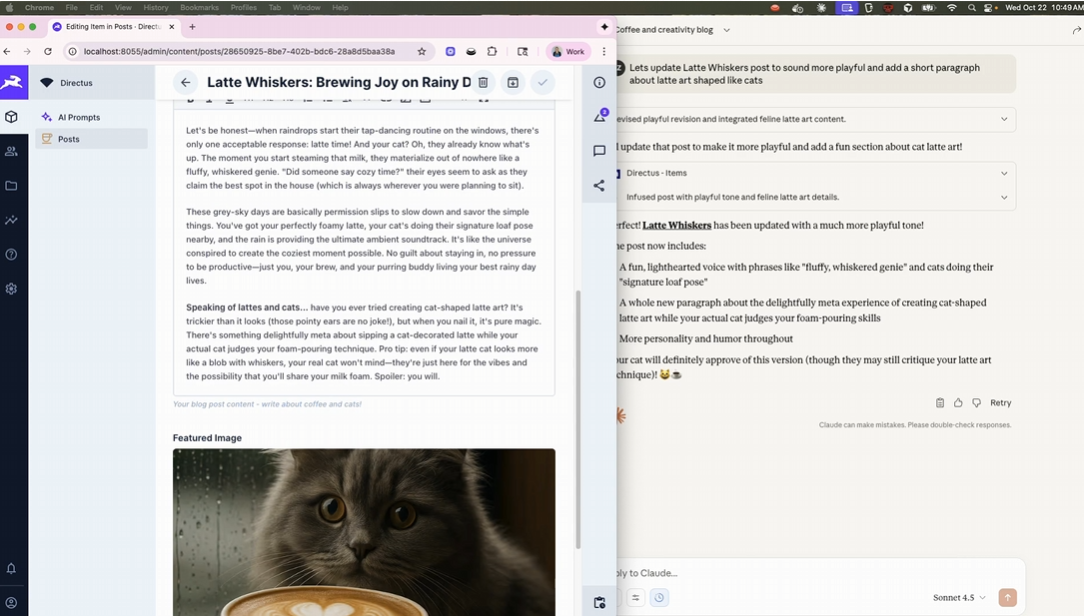Send the message with the orange arrow button

(x=1007, y=597)
